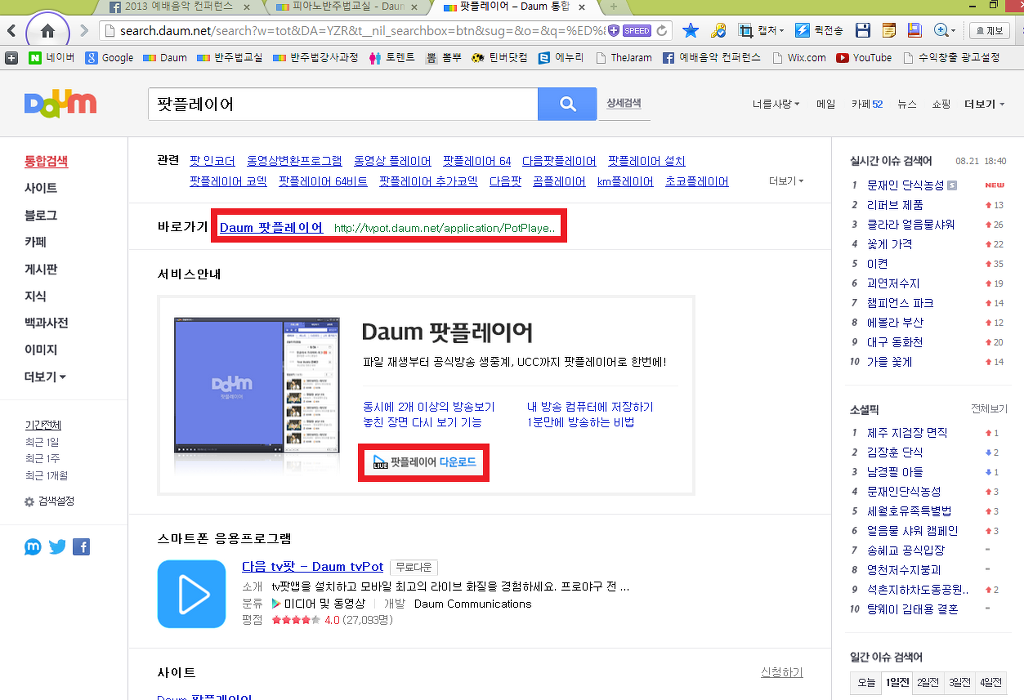Open the YouTube bookmark
The width and height of the screenshot is (1024, 700).
click(864, 57)
